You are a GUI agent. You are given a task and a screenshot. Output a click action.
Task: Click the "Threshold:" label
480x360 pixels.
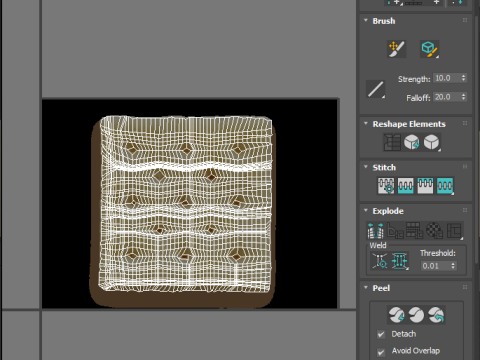[x=438, y=253]
